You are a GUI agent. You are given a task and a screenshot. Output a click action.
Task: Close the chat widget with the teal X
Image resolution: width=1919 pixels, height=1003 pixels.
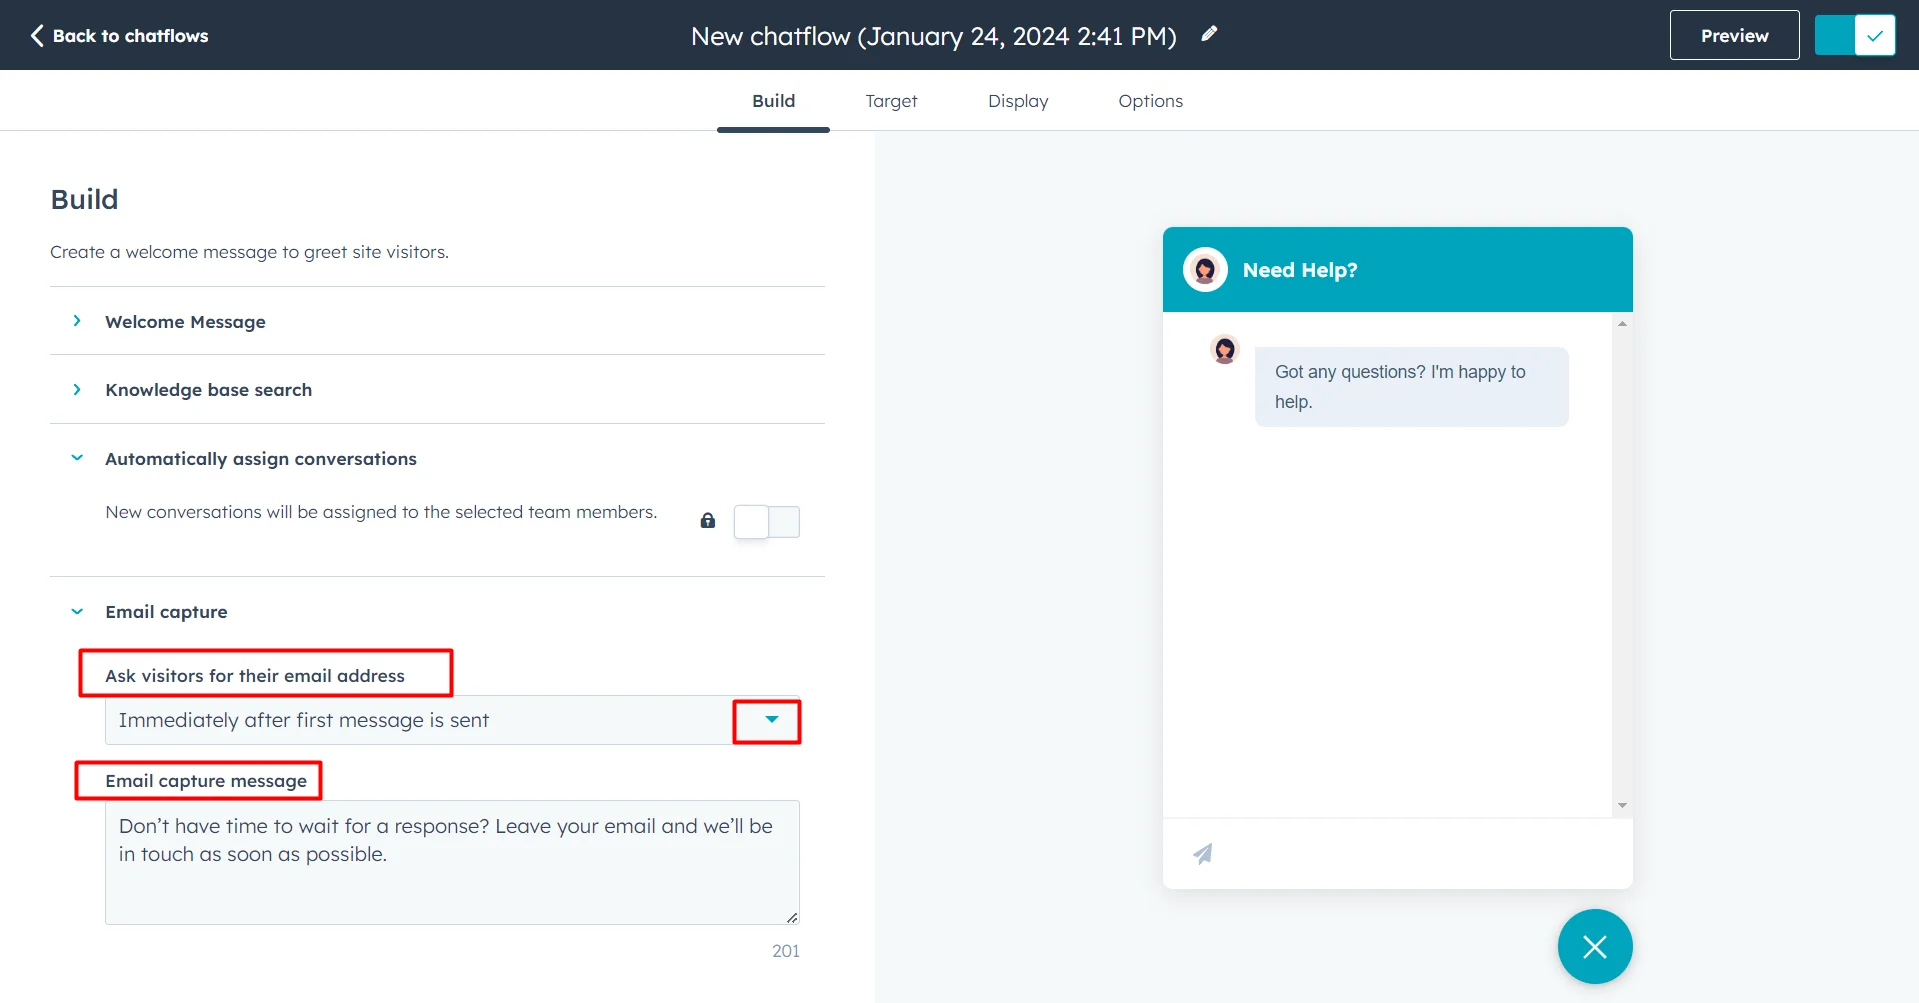(x=1594, y=946)
